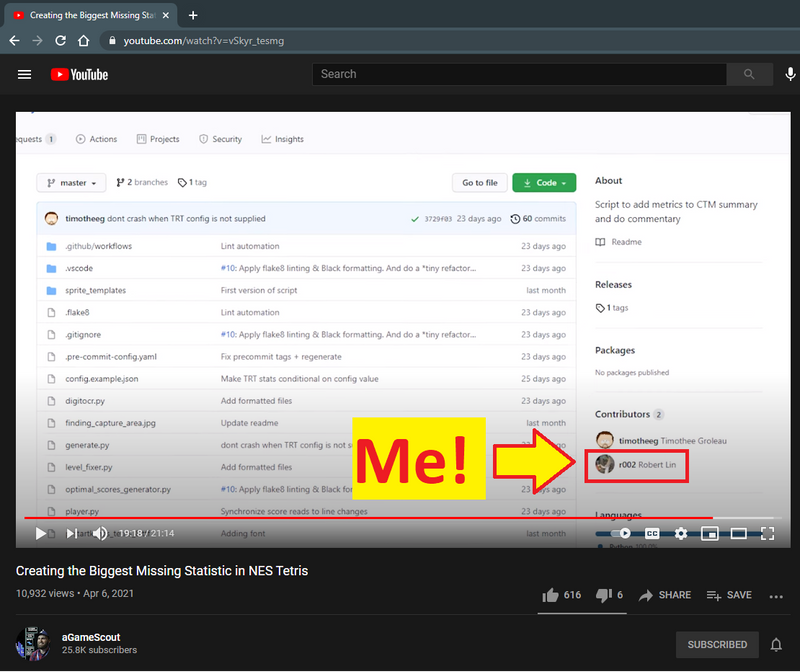This screenshot has width=800, height=672.
Task: Switch to miniplayer mode
Action: click(x=710, y=533)
